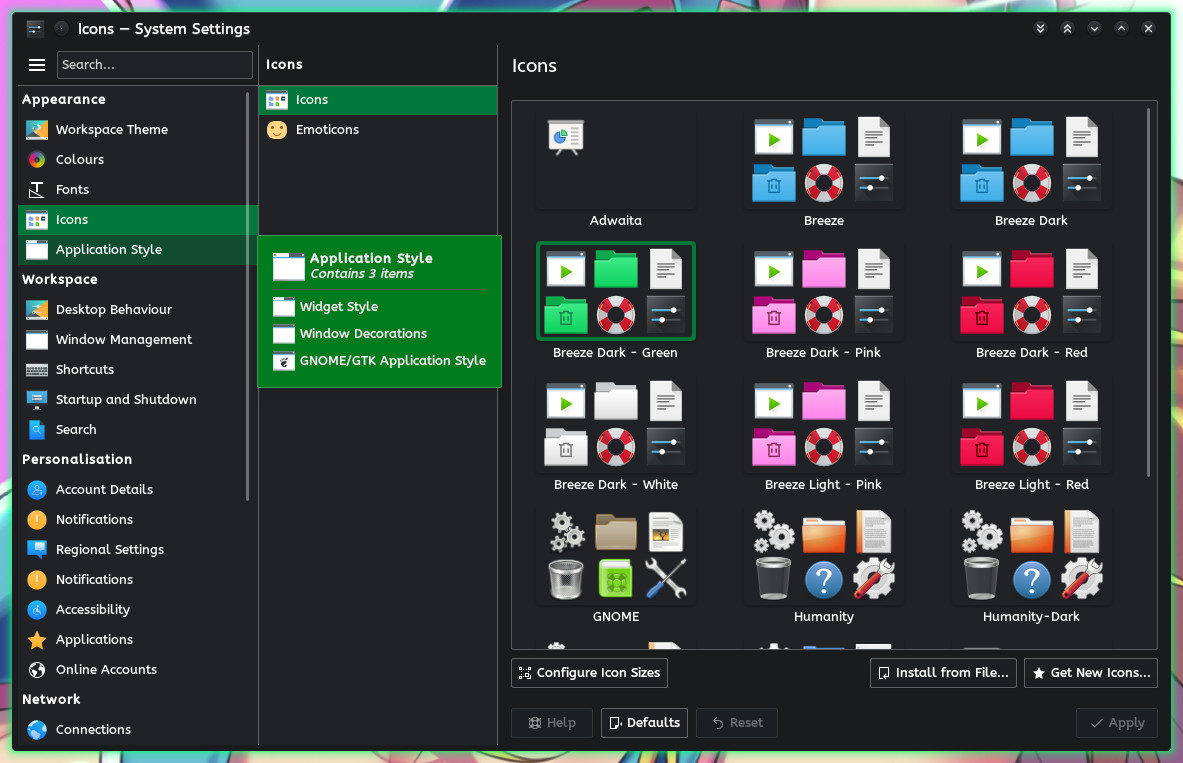
Task: Select the GNOME icon theme
Action: pyautogui.click(x=616, y=566)
